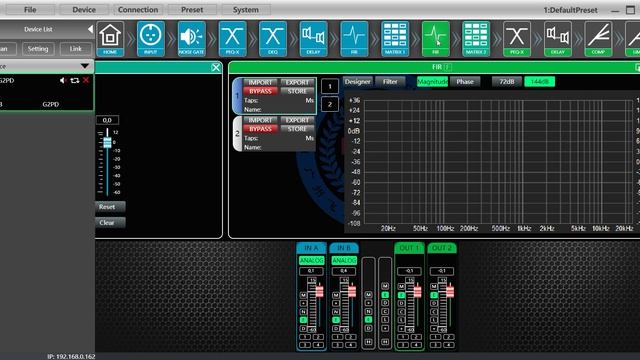
Task: Click STORE for FIR channel 1
Action: tap(297, 91)
